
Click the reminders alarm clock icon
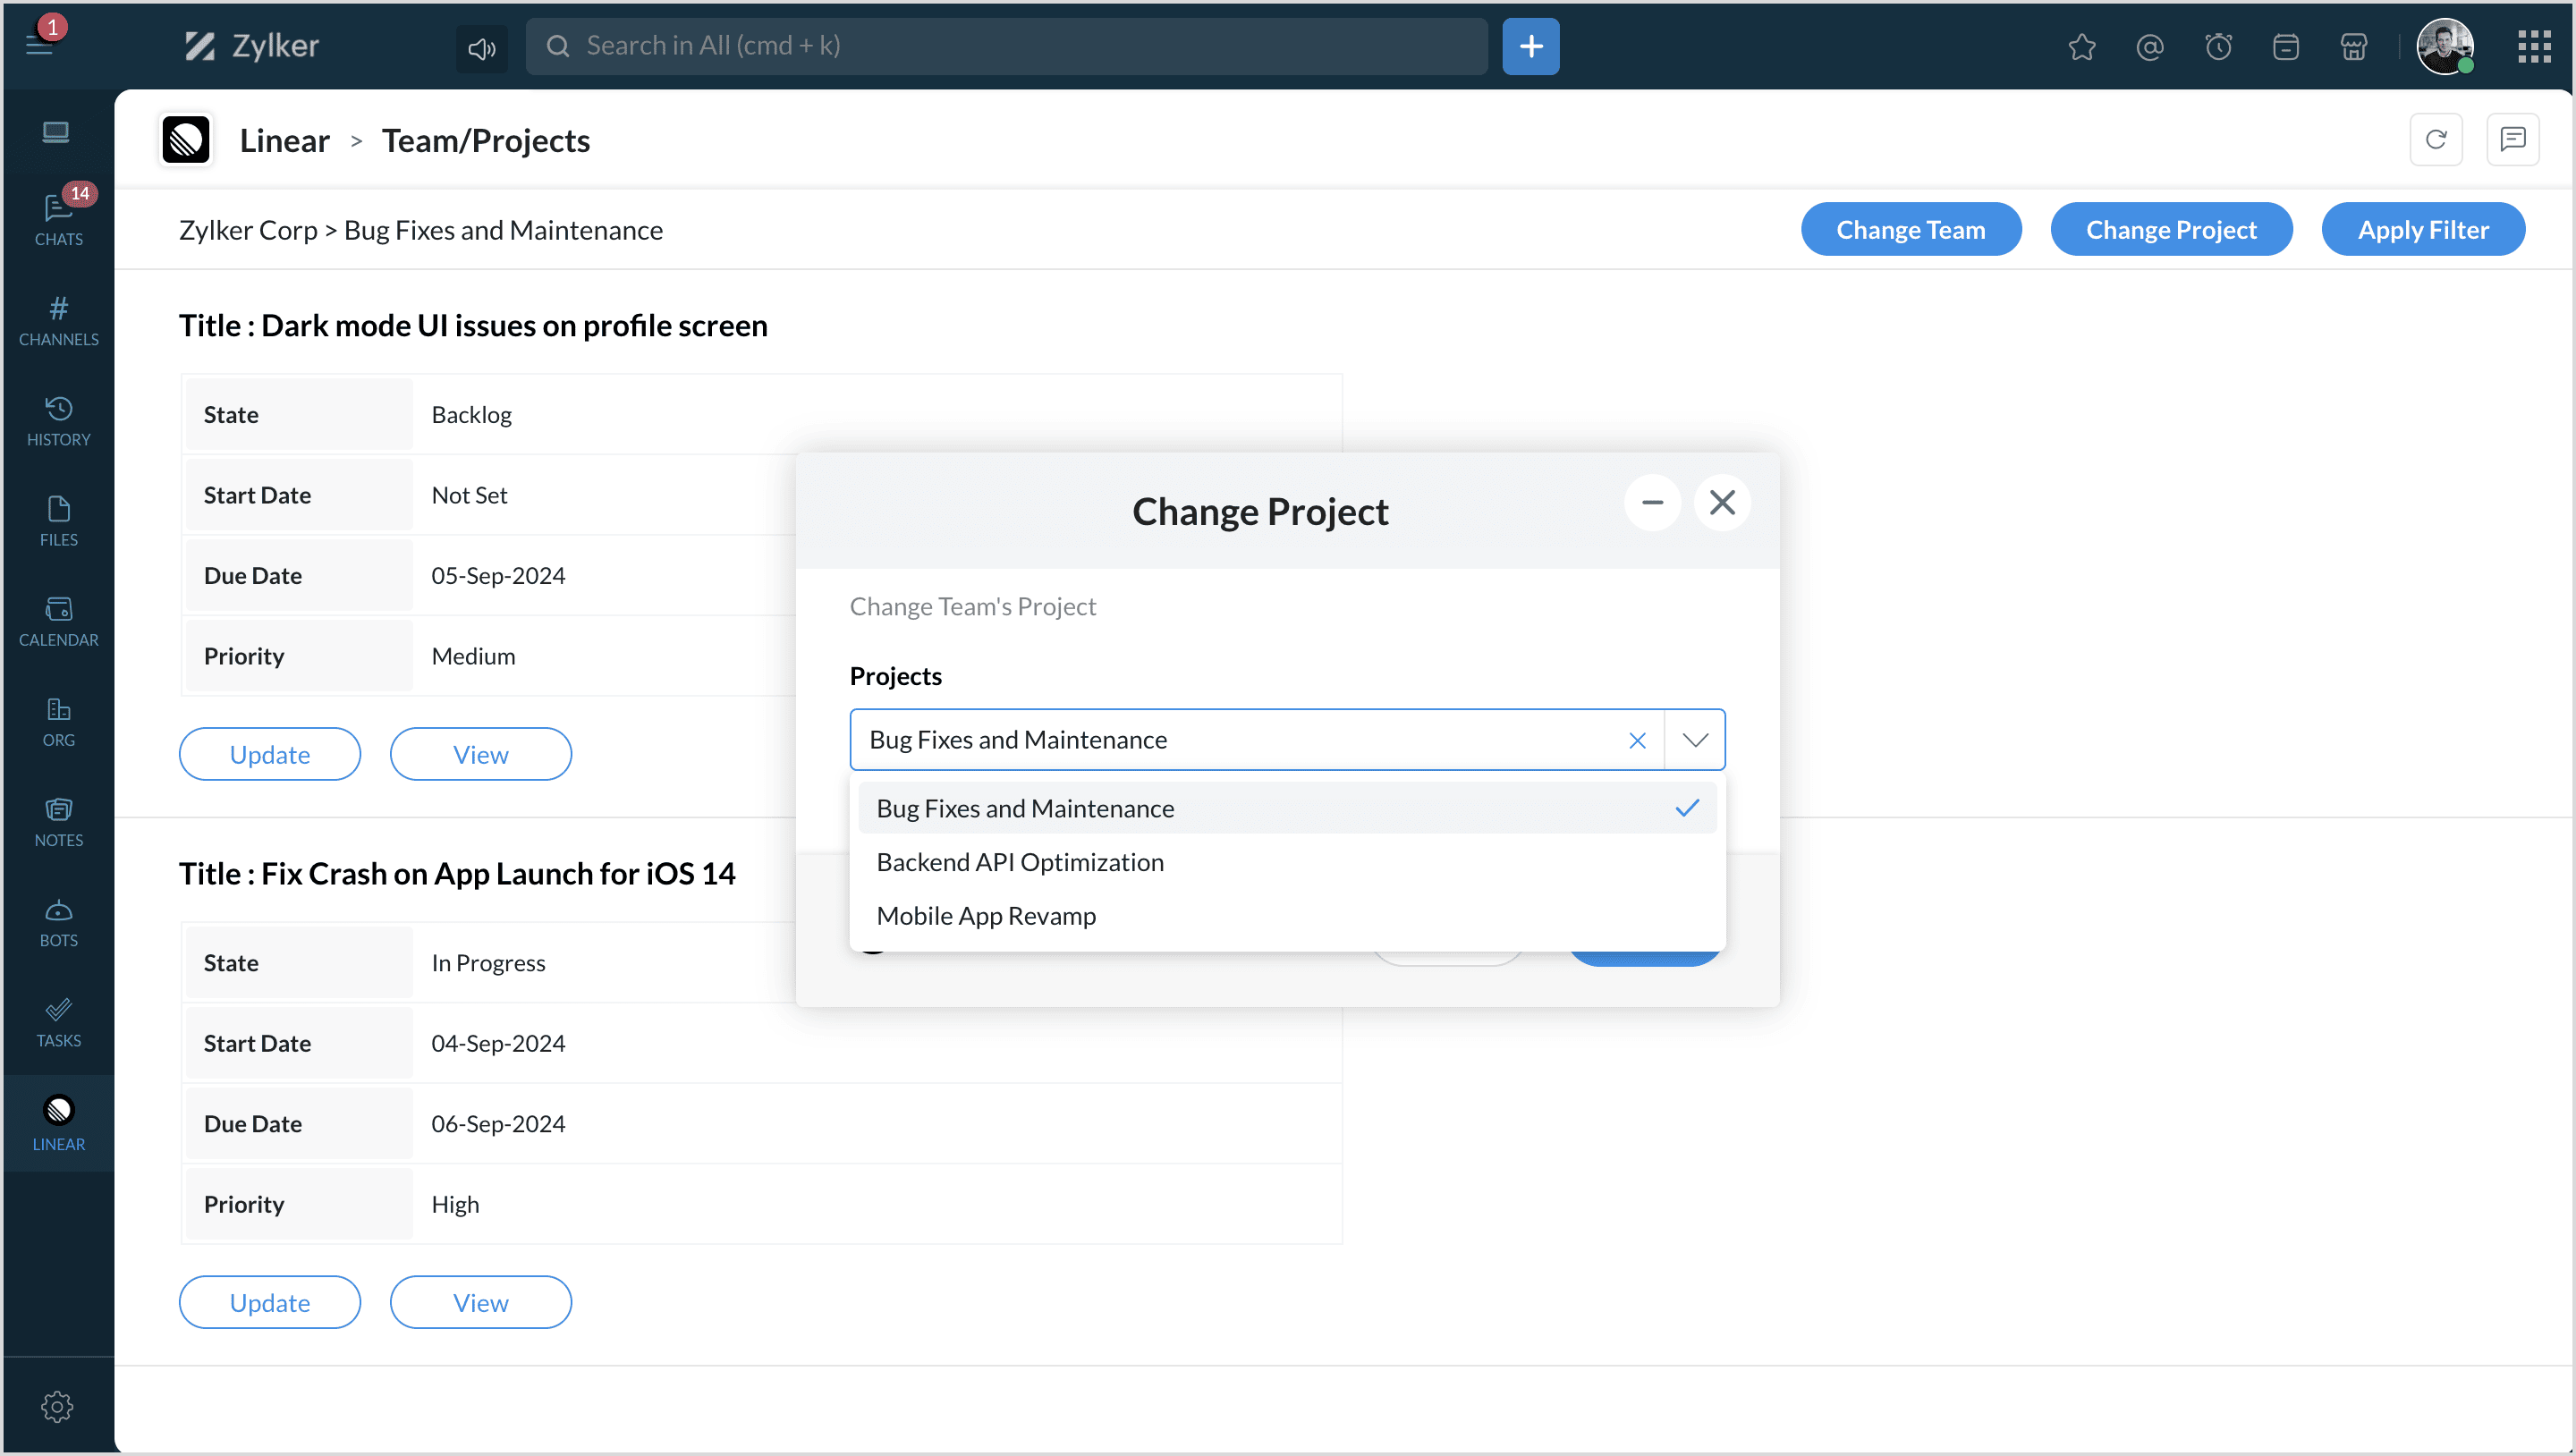(x=2218, y=47)
